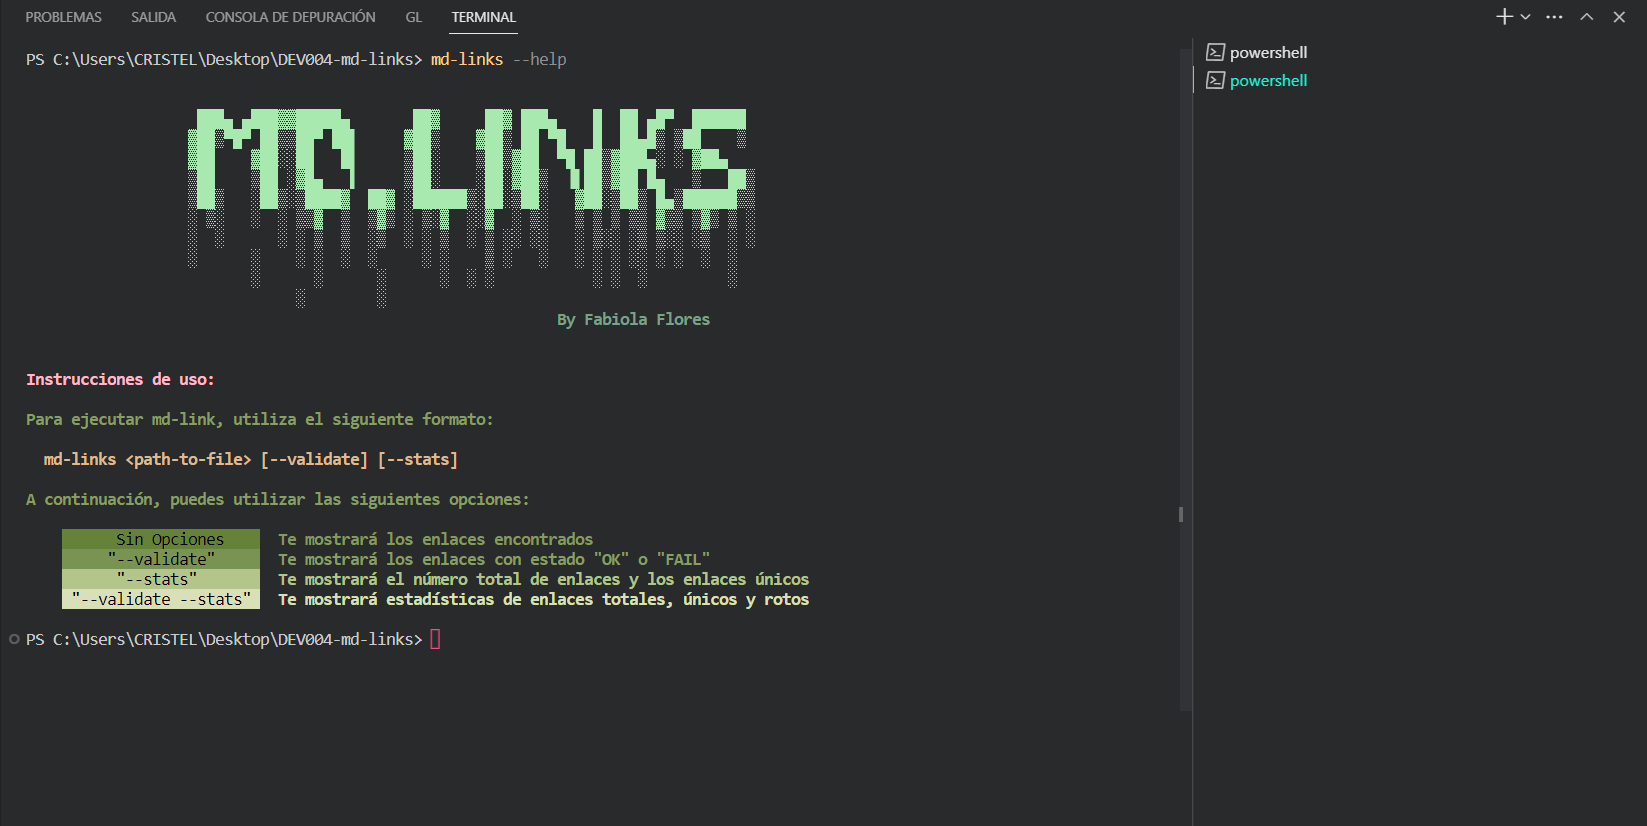The height and width of the screenshot is (826, 1647).
Task: Click the 'By Fabiola Flores' text
Action: tap(633, 319)
